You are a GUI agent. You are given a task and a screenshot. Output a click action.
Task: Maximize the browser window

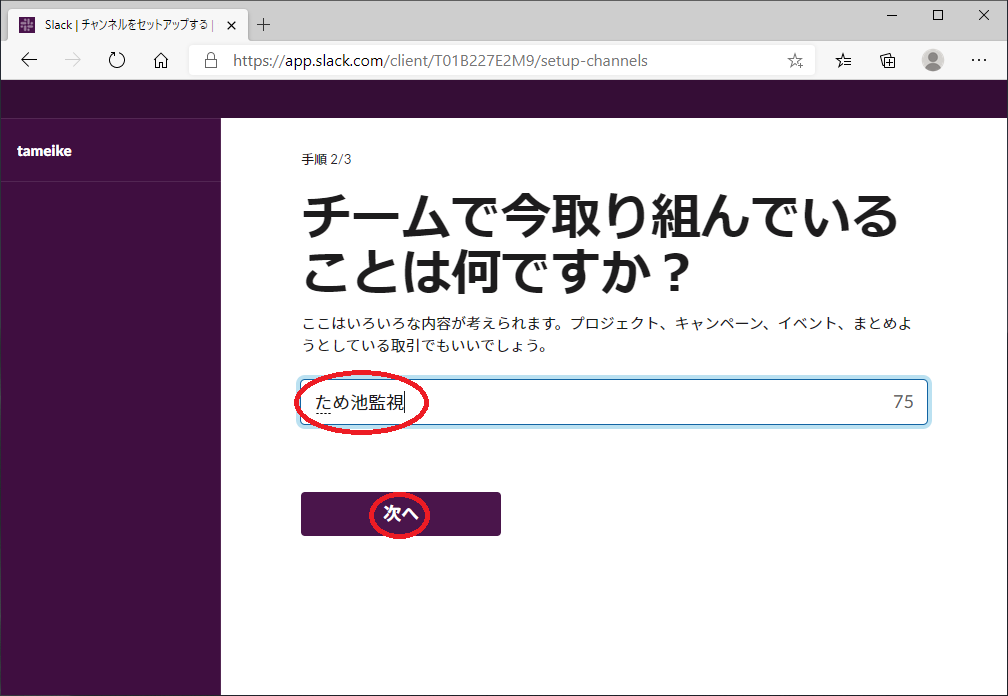tap(938, 15)
